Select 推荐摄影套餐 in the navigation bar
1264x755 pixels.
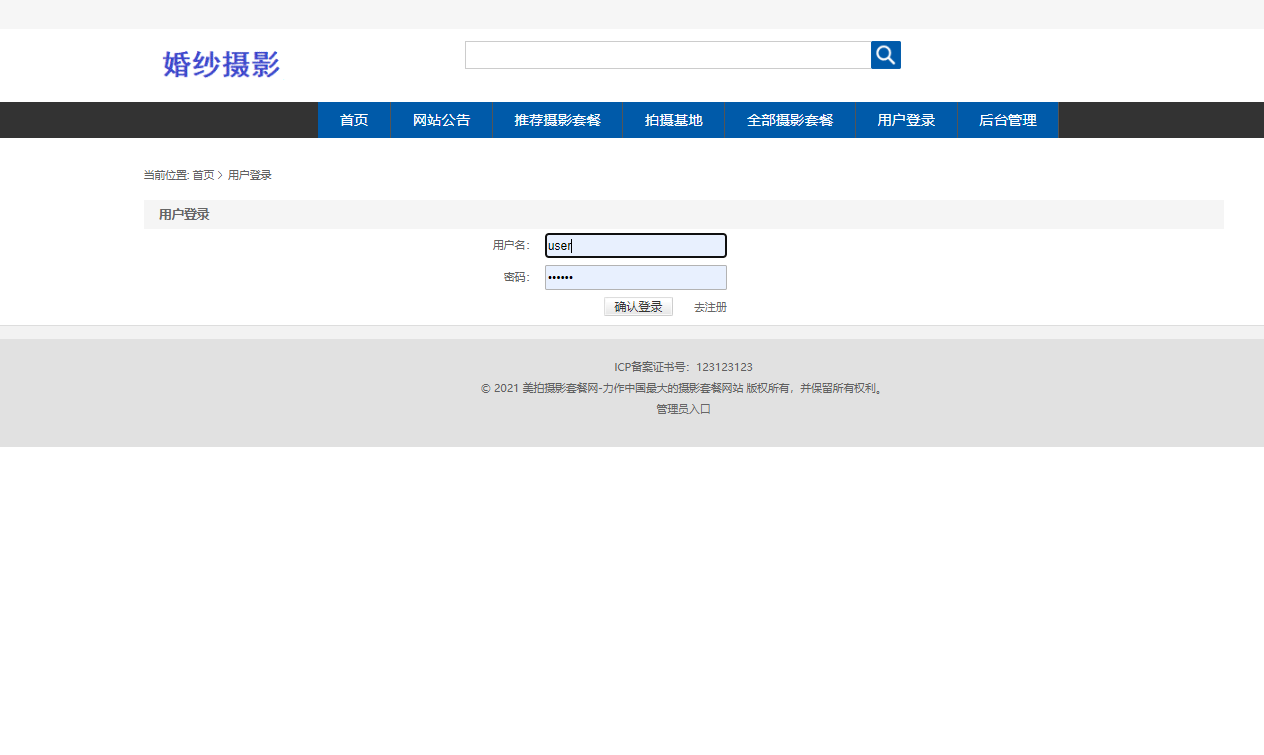pyautogui.click(x=557, y=119)
